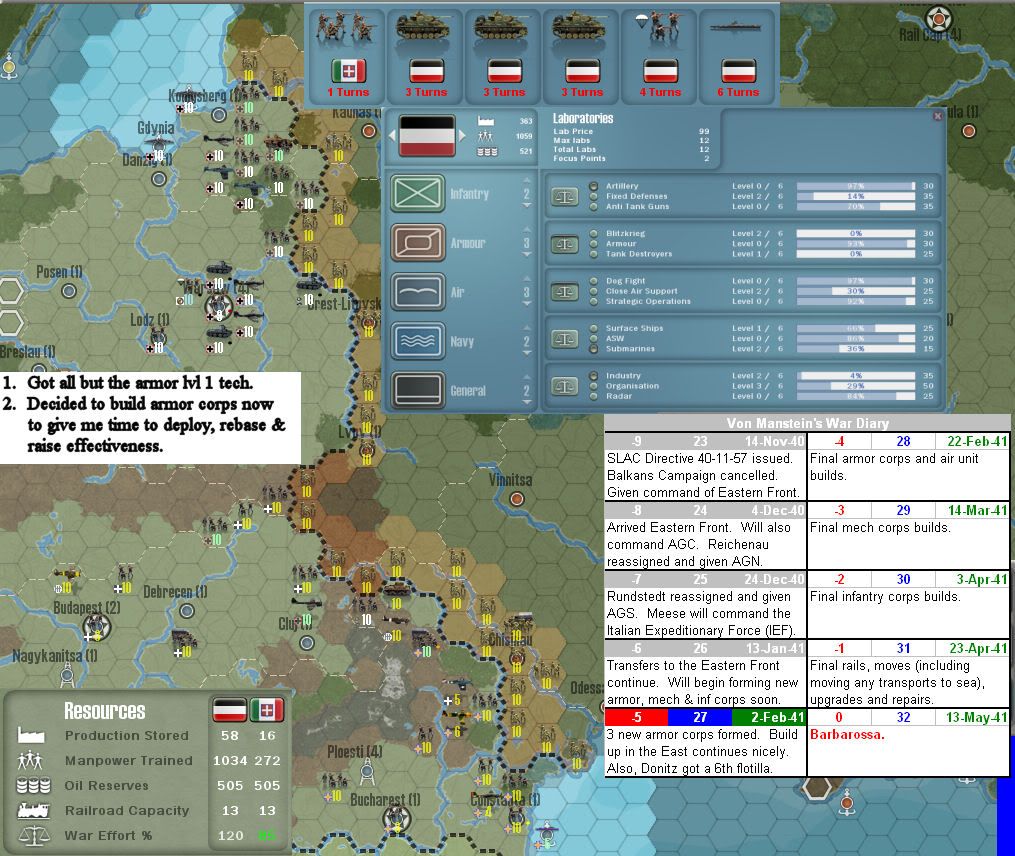Select the submarine unit arriving in 6 Turns
This screenshot has width=1015, height=856.
click(x=738, y=55)
